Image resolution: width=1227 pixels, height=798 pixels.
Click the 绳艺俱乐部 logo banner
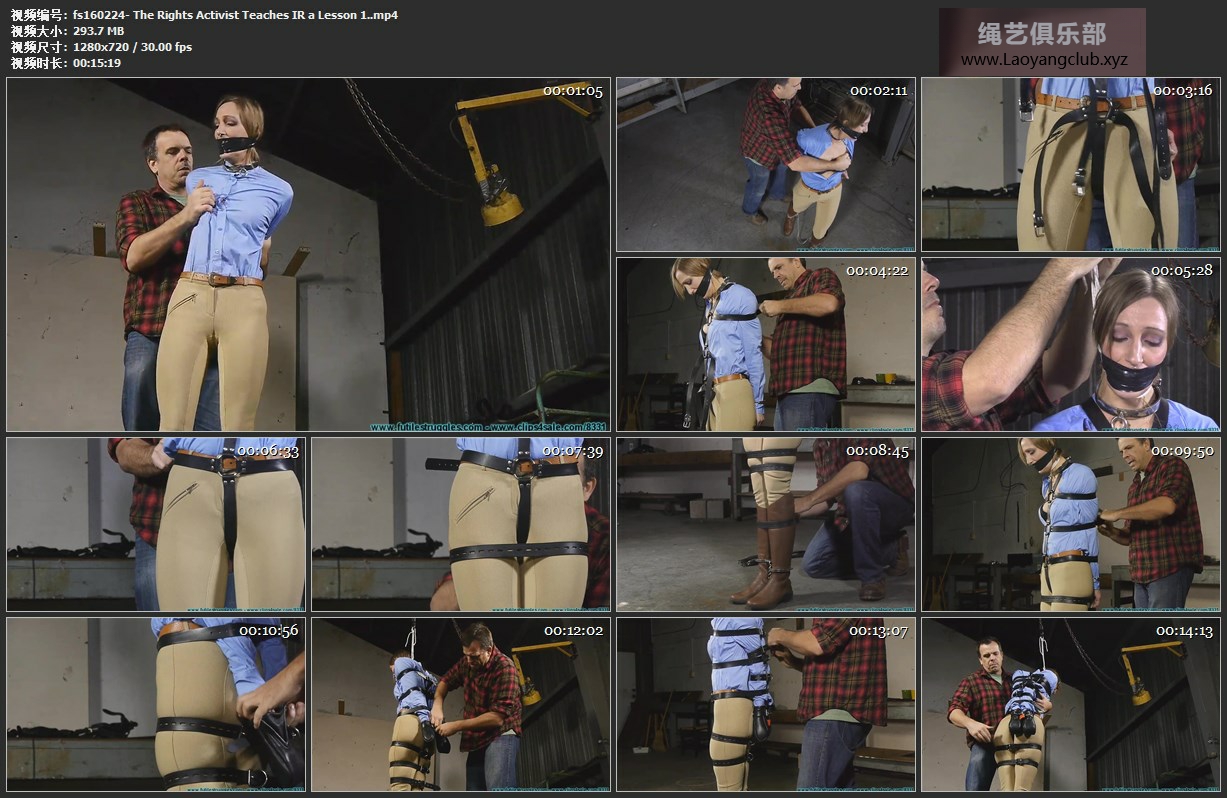pos(1042,33)
